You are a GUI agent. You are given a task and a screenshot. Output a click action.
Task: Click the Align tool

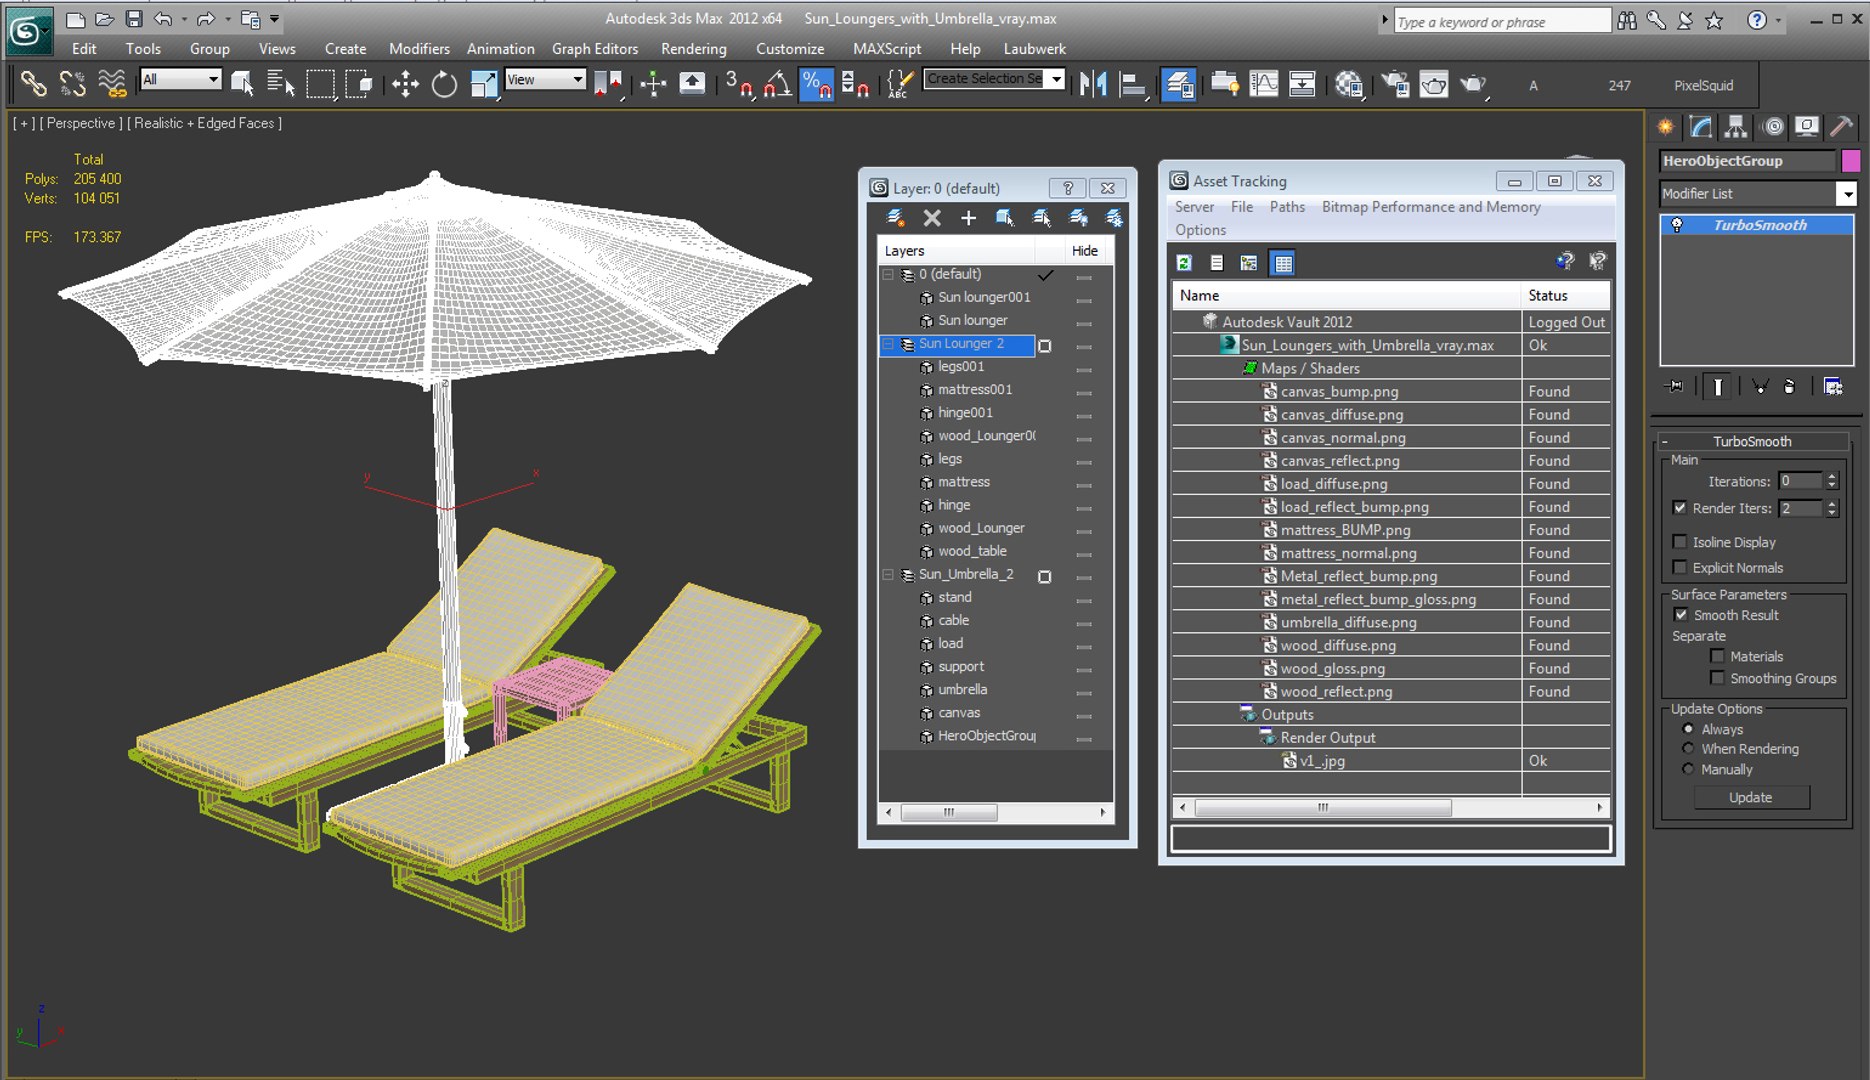1133,85
